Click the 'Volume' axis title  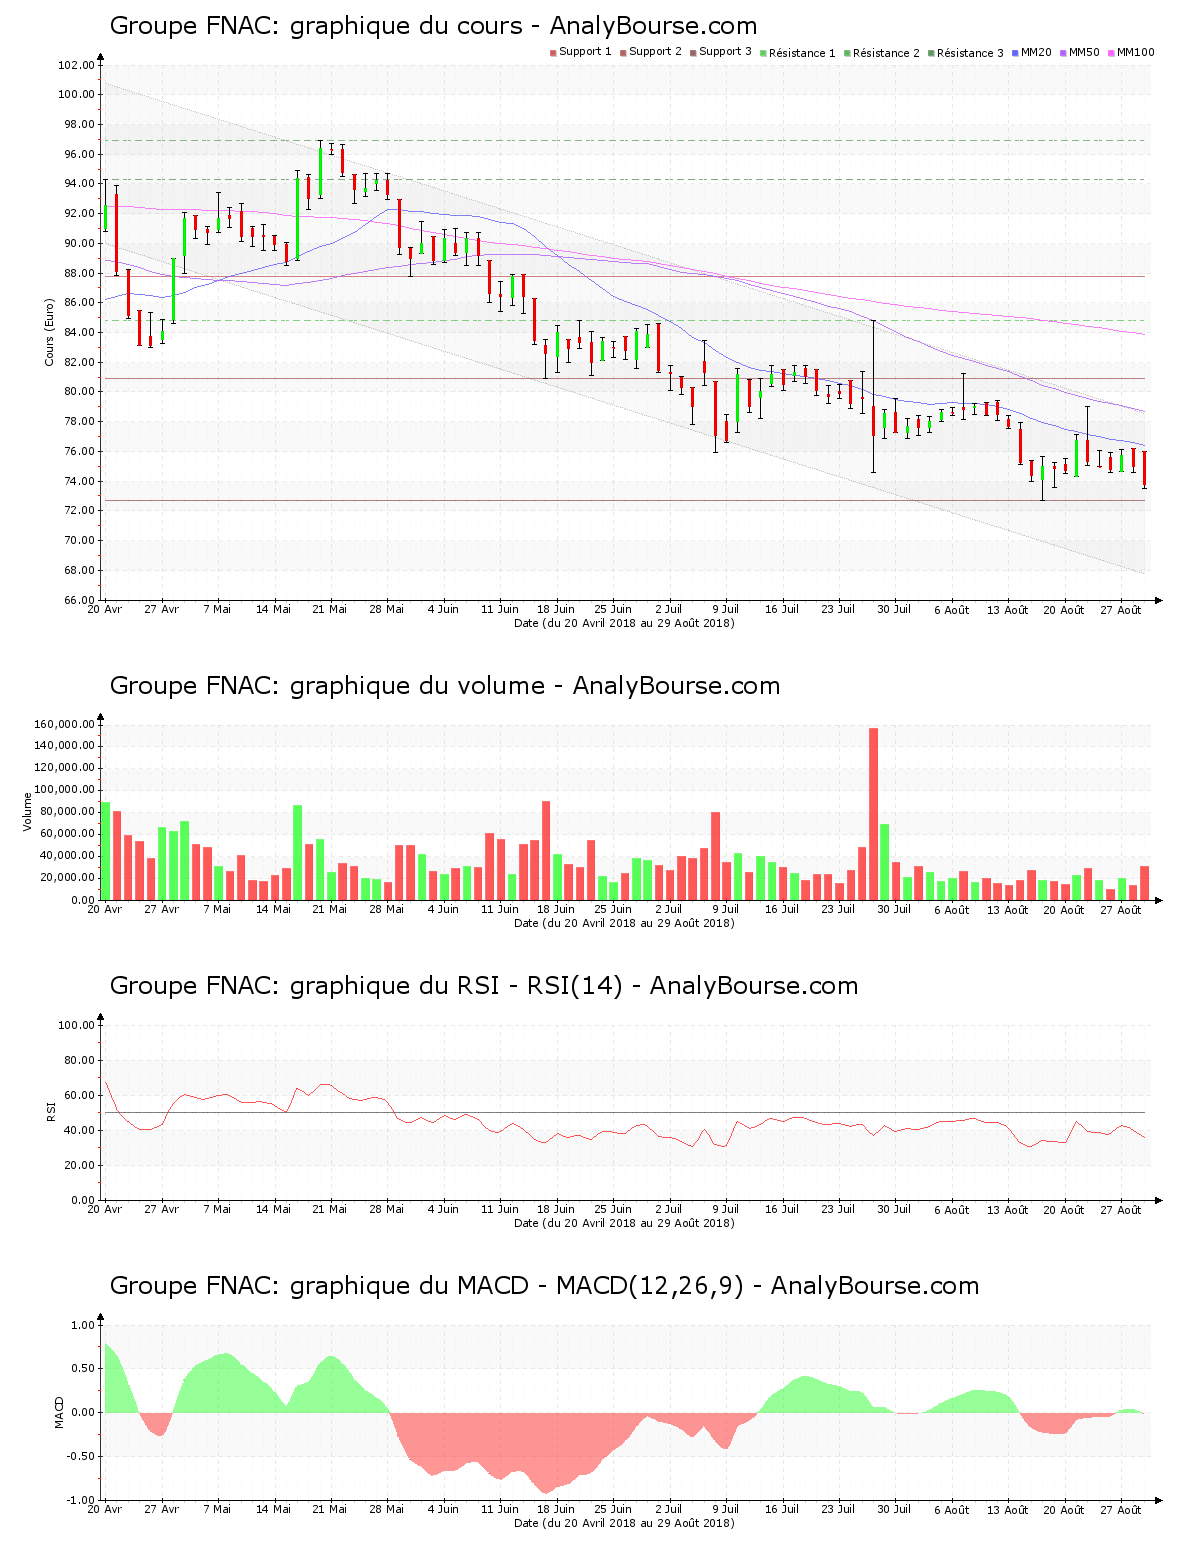point(27,812)
